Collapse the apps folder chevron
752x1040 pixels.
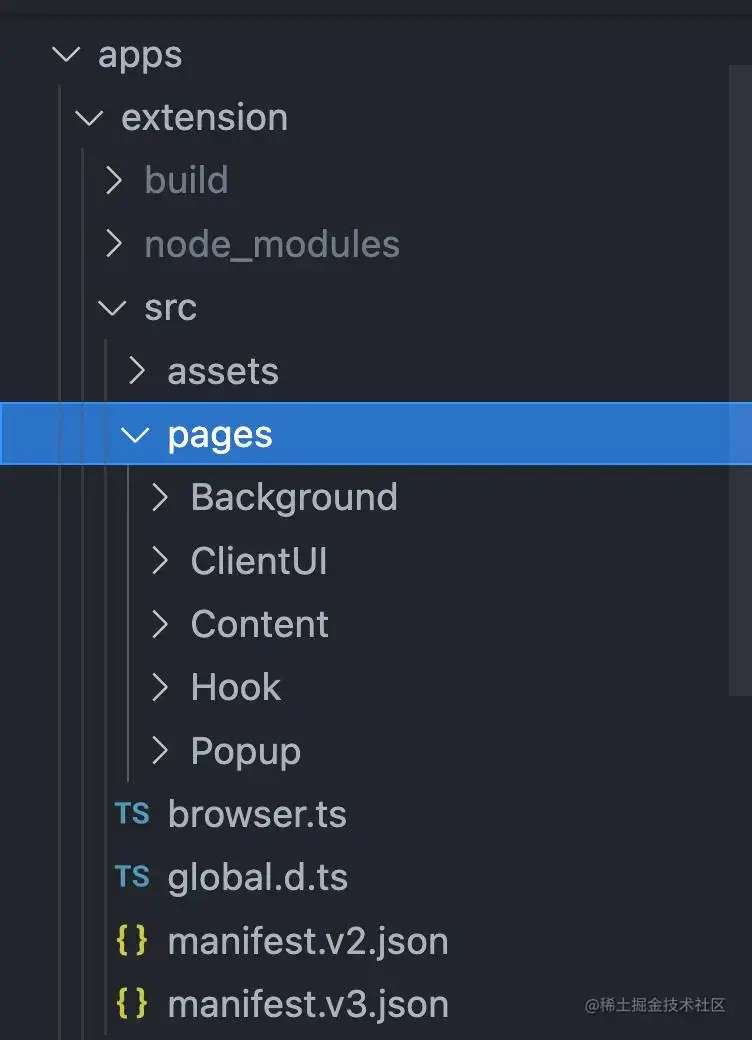point(66,54)
